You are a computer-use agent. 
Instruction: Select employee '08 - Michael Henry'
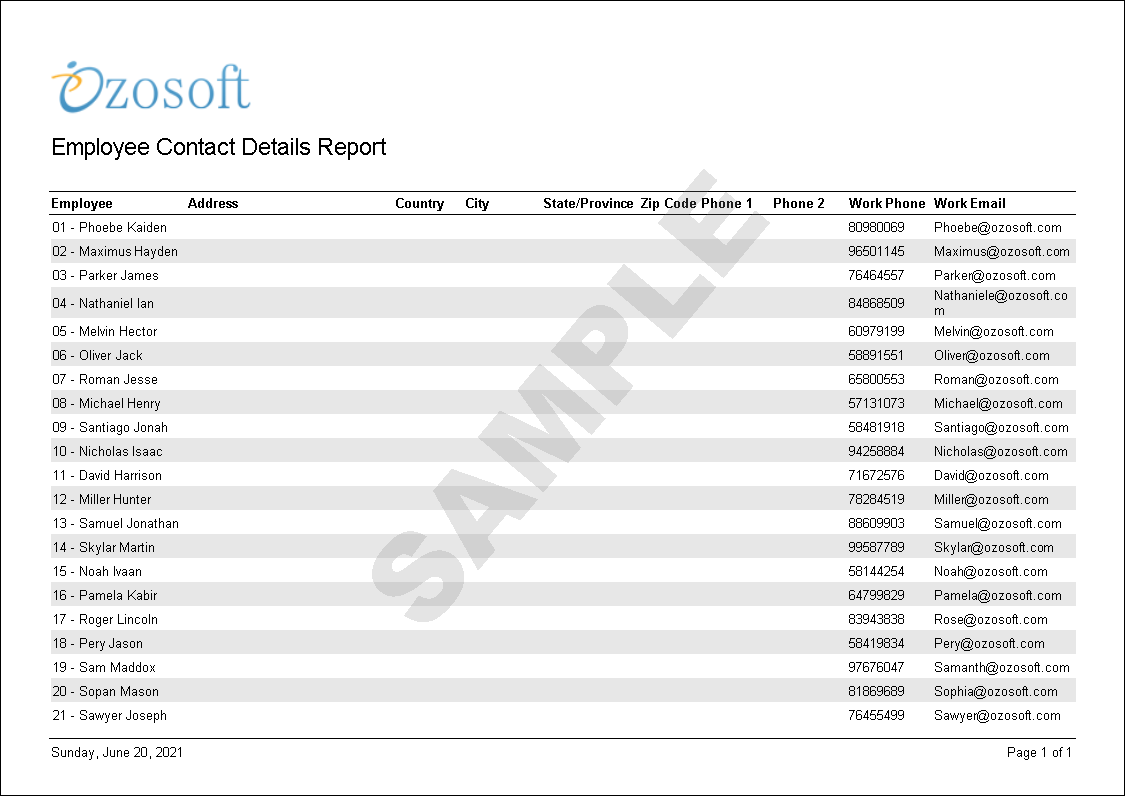click(107, 403)
